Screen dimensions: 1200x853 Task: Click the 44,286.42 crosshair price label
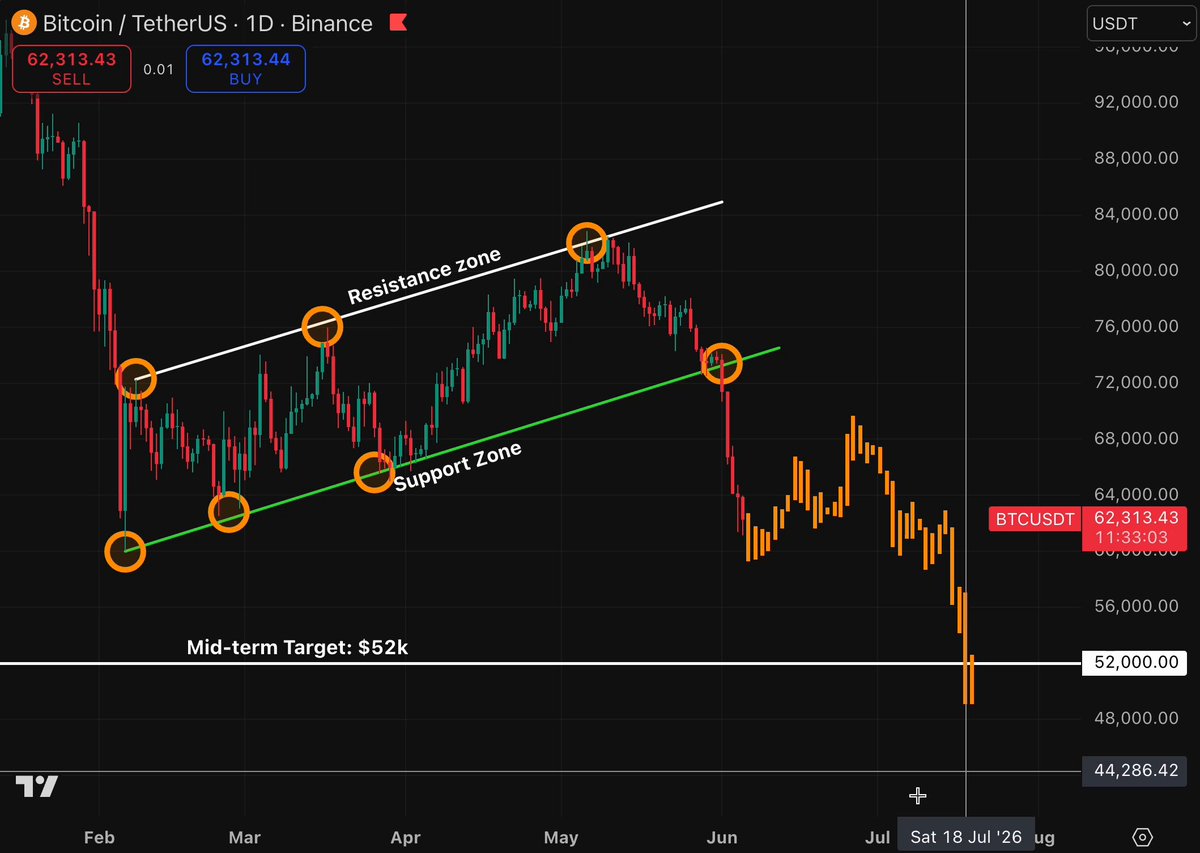pos(1136,770)
